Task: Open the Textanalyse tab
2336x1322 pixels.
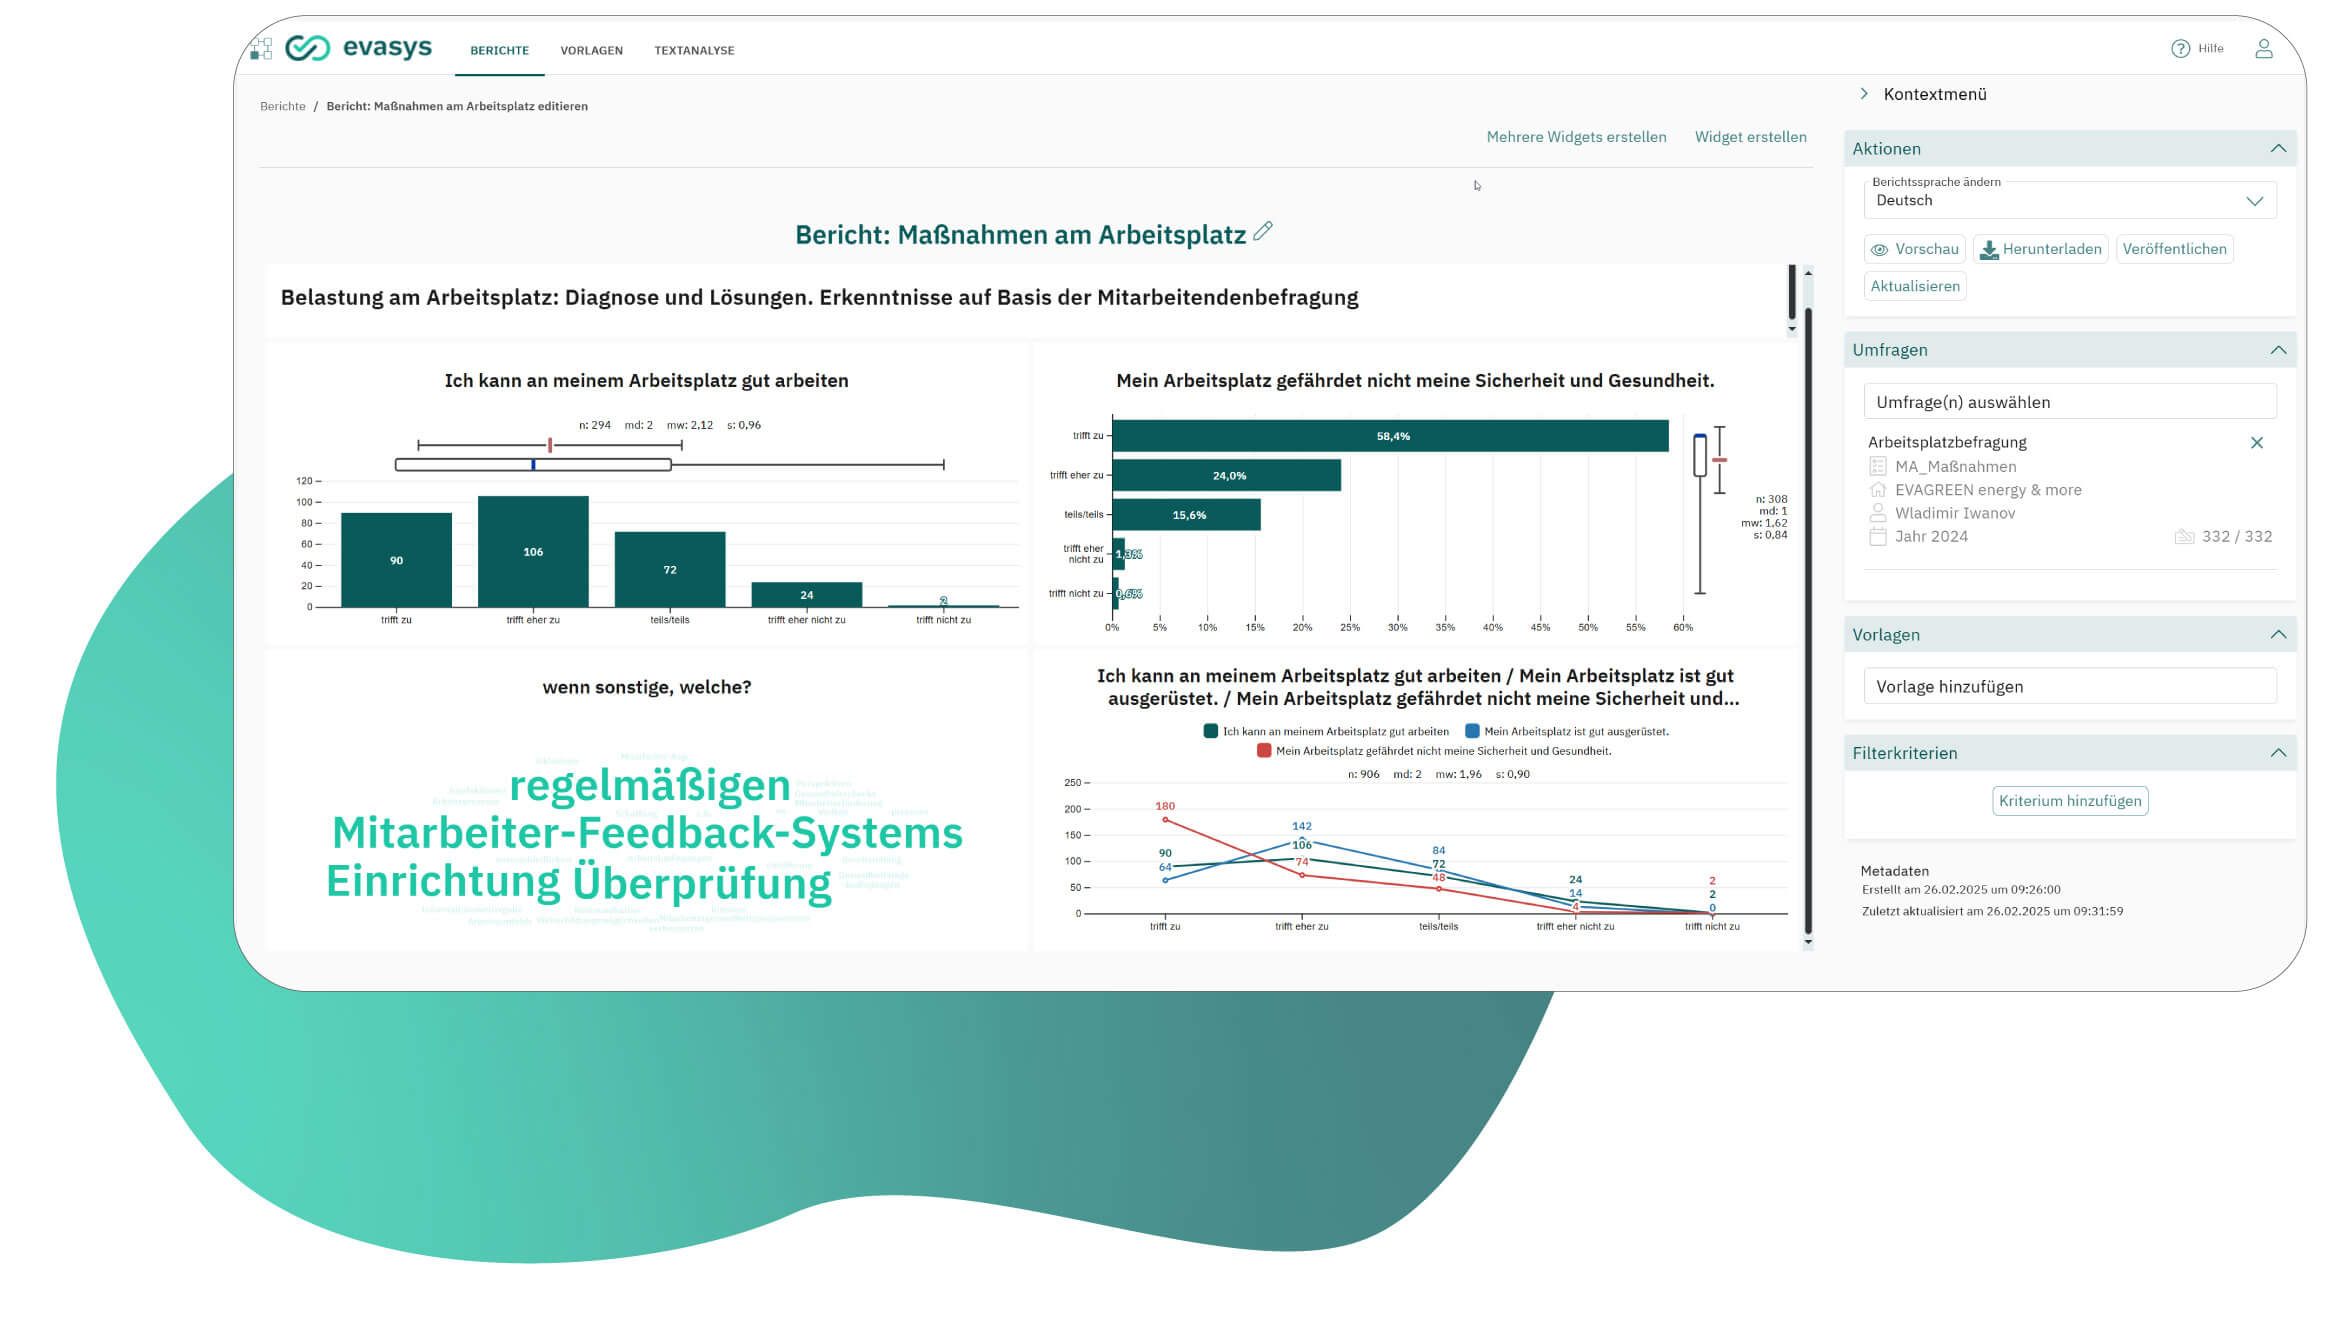Action: point(694,50)
